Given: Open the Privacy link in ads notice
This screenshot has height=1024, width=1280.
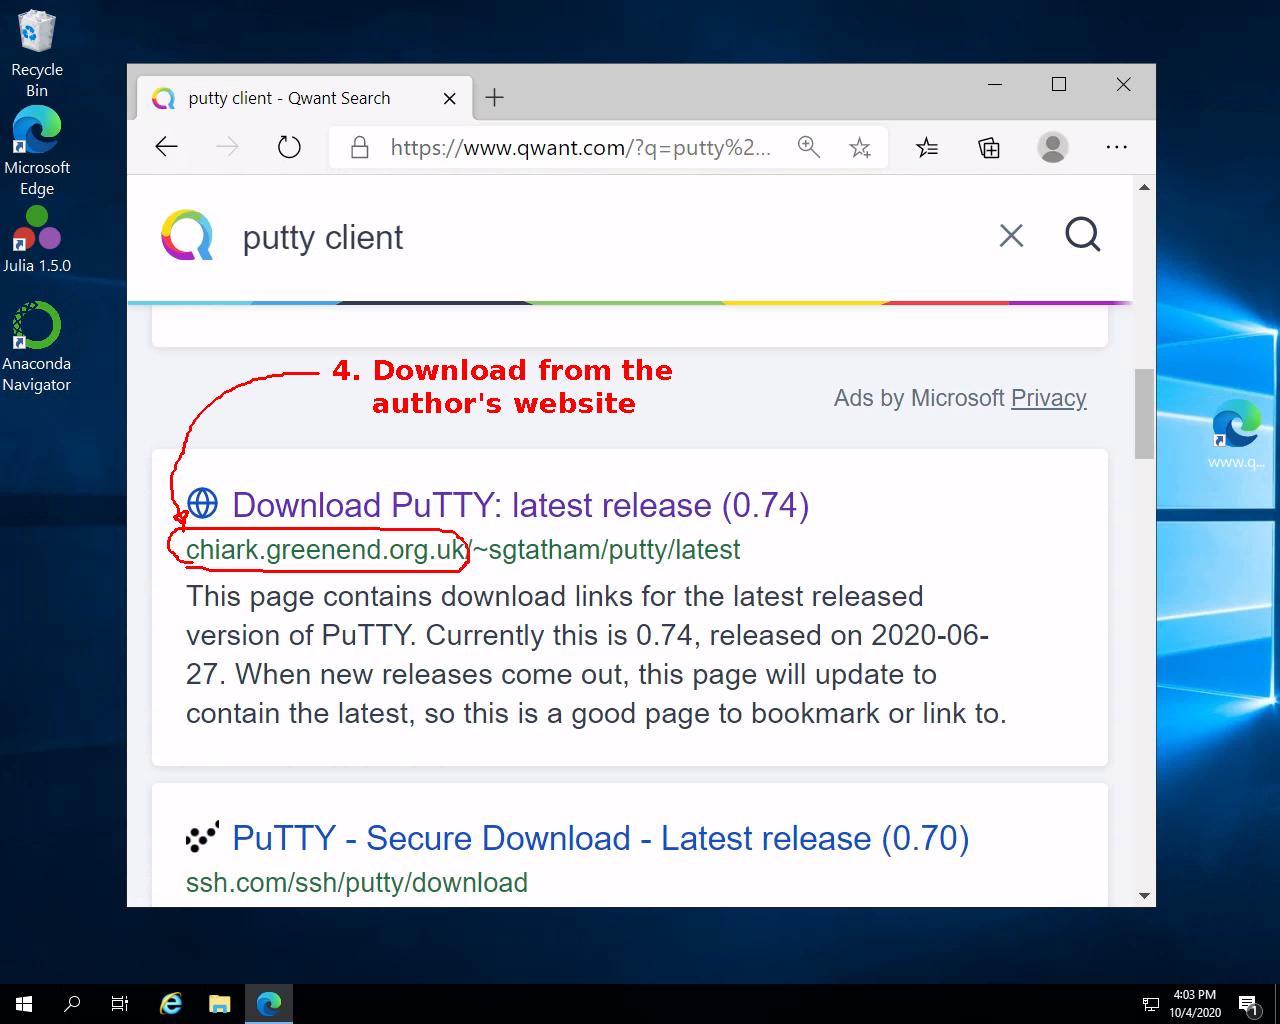Looking at the screenshot, I should [1048, 398].
